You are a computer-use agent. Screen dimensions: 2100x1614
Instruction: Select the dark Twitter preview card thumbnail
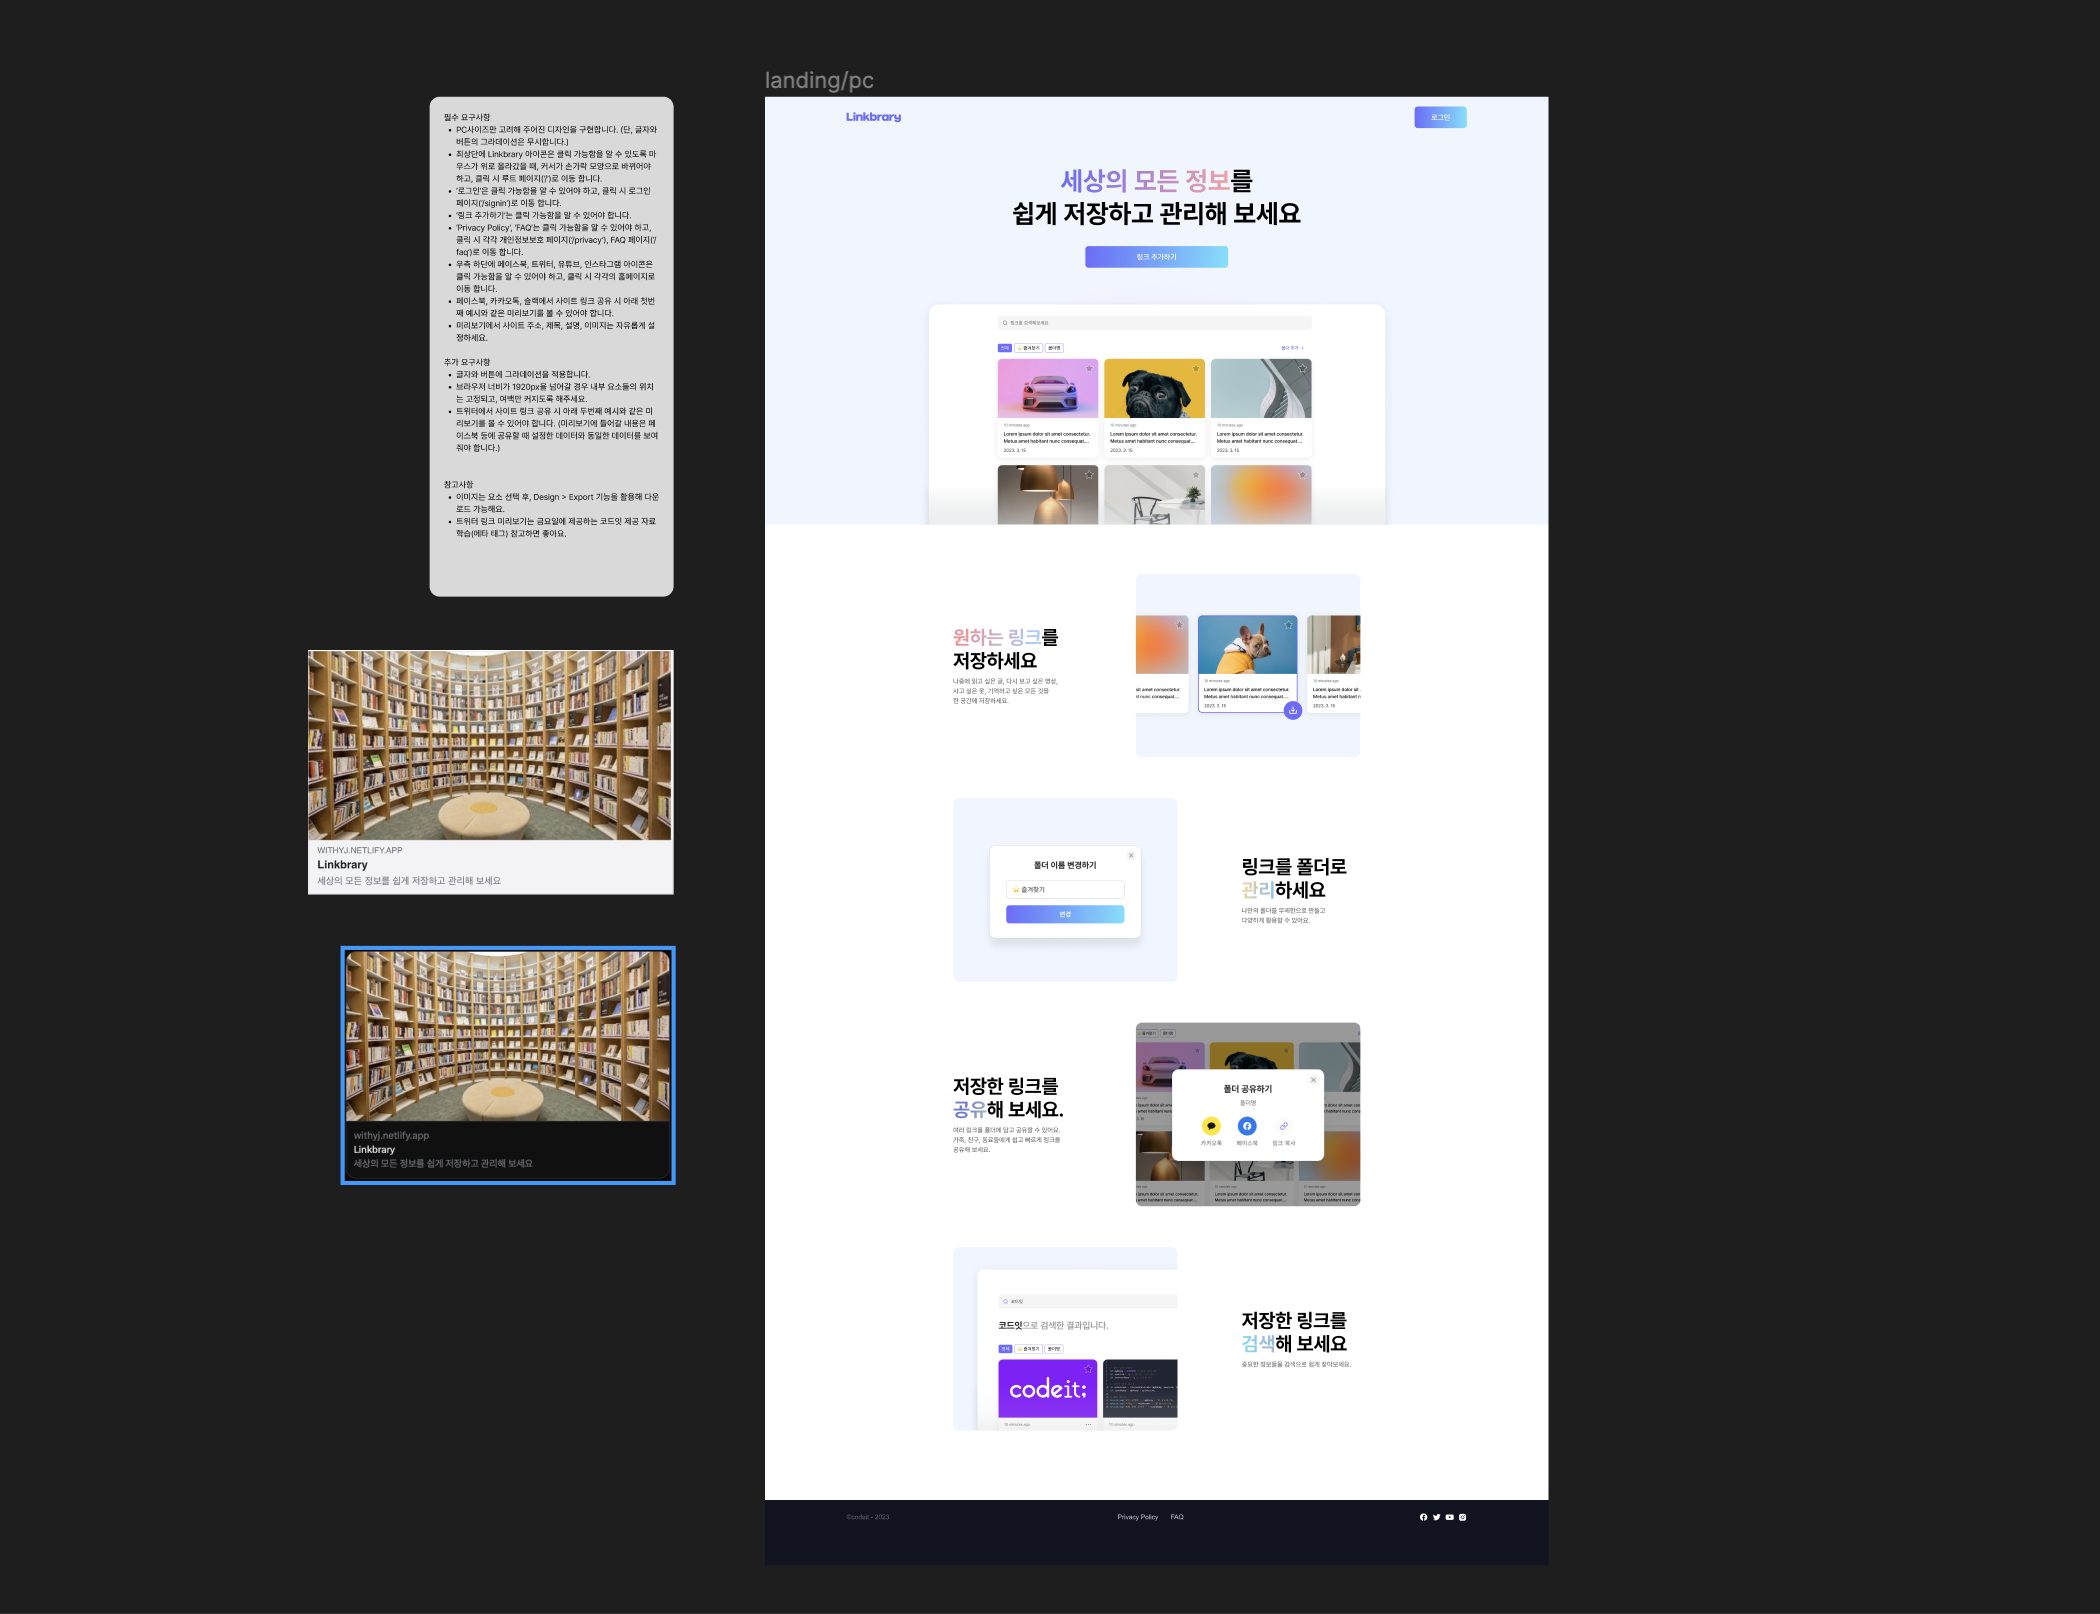(x=508, y=1036)
